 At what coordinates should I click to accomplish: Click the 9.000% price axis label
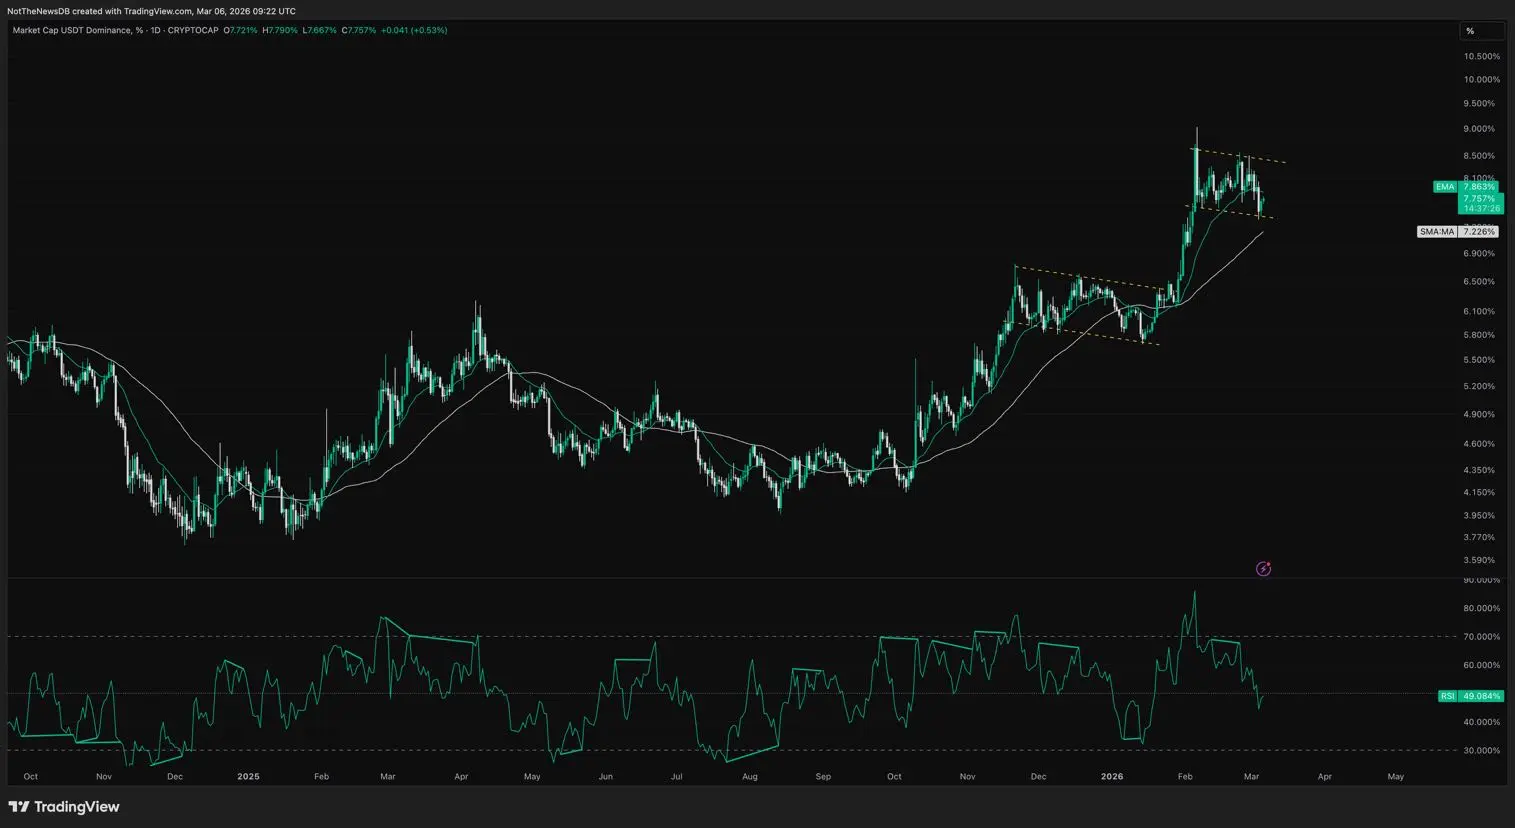[1479, 129]
